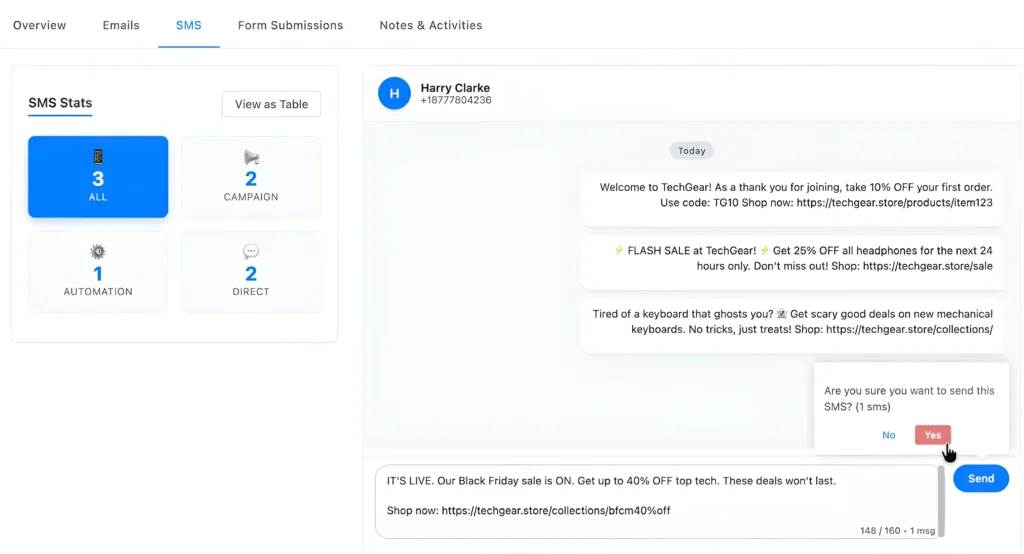Click Harry Clarke's avatar circle
Viewport: 1024px width, 554px height.
click(x=394, y=93)
